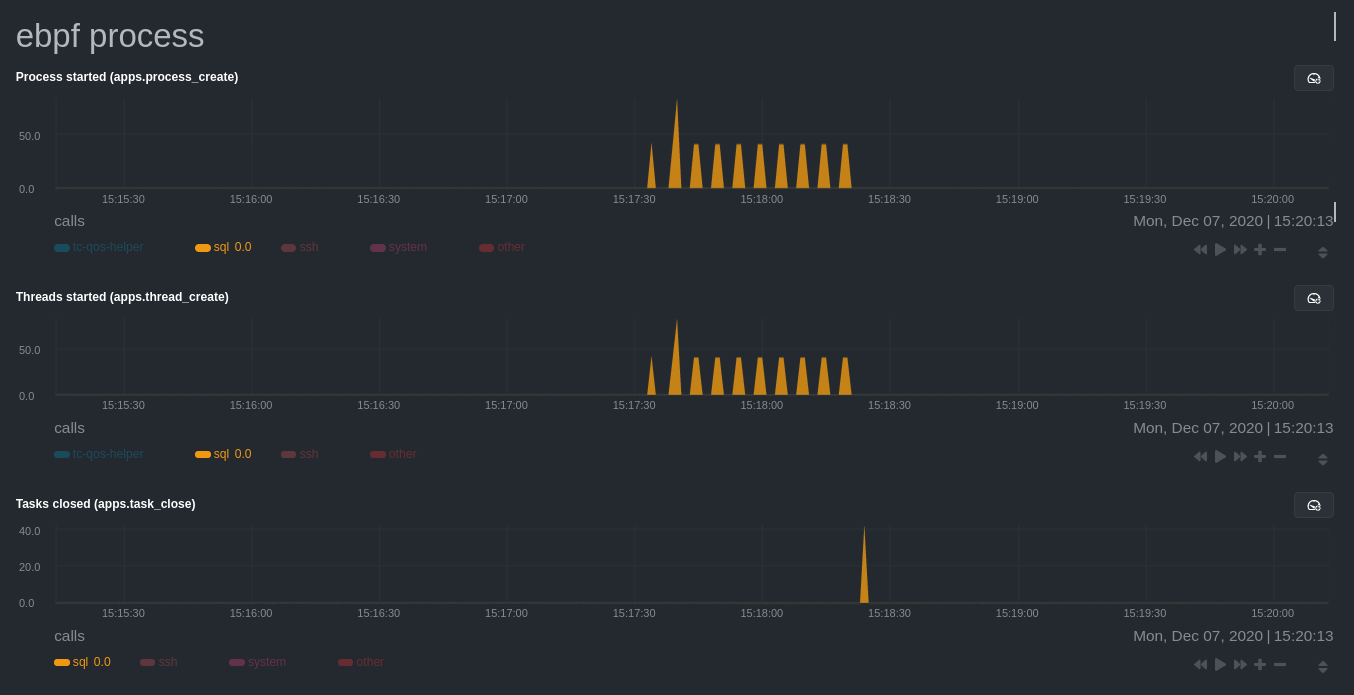Play the Threads started chart

click(1220, 456)
